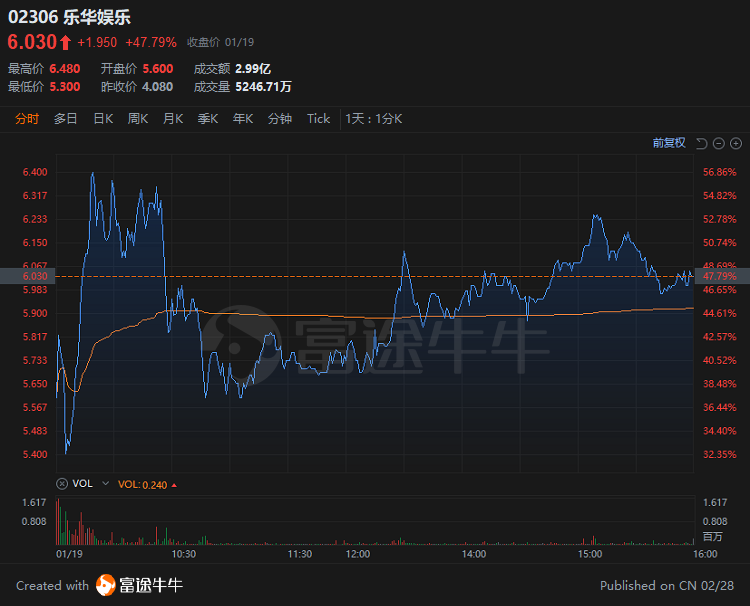This screenshot has height=606, width=750.
Task: Expand the VOL indicator dropdown chevron
Action: click(x=106, y=484)
